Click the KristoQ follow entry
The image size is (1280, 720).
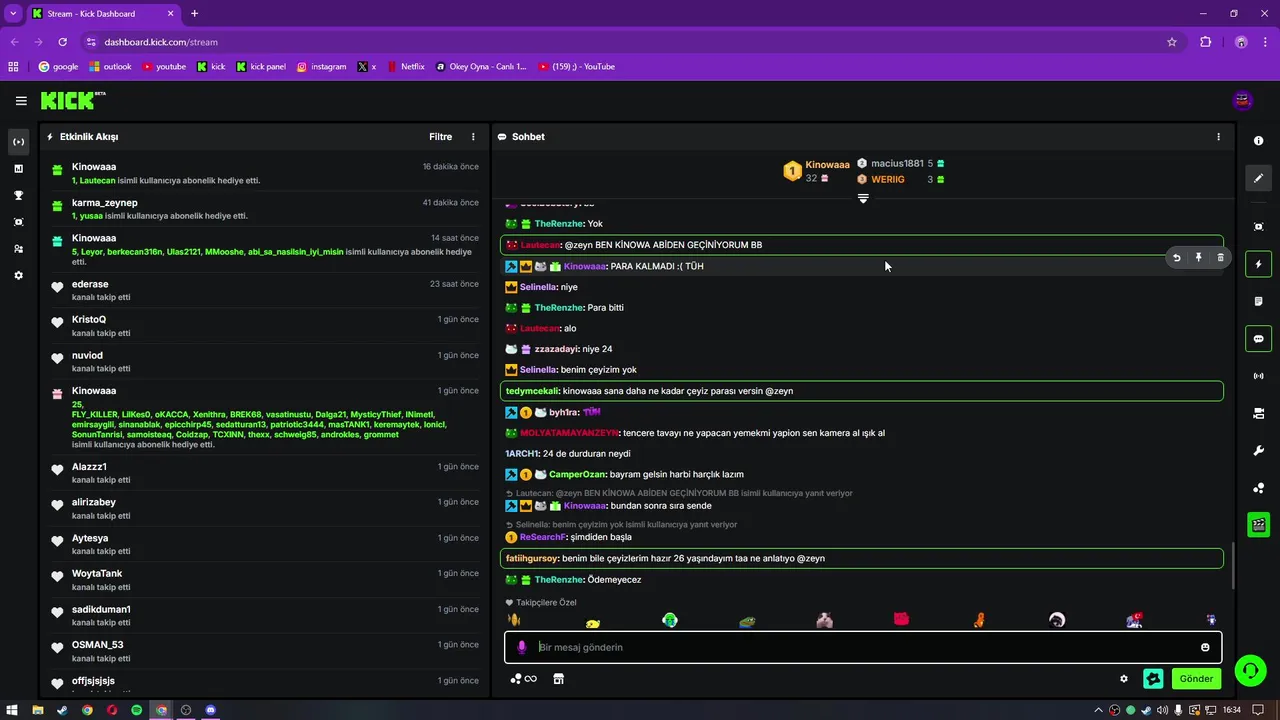click(x=265, y=326)
